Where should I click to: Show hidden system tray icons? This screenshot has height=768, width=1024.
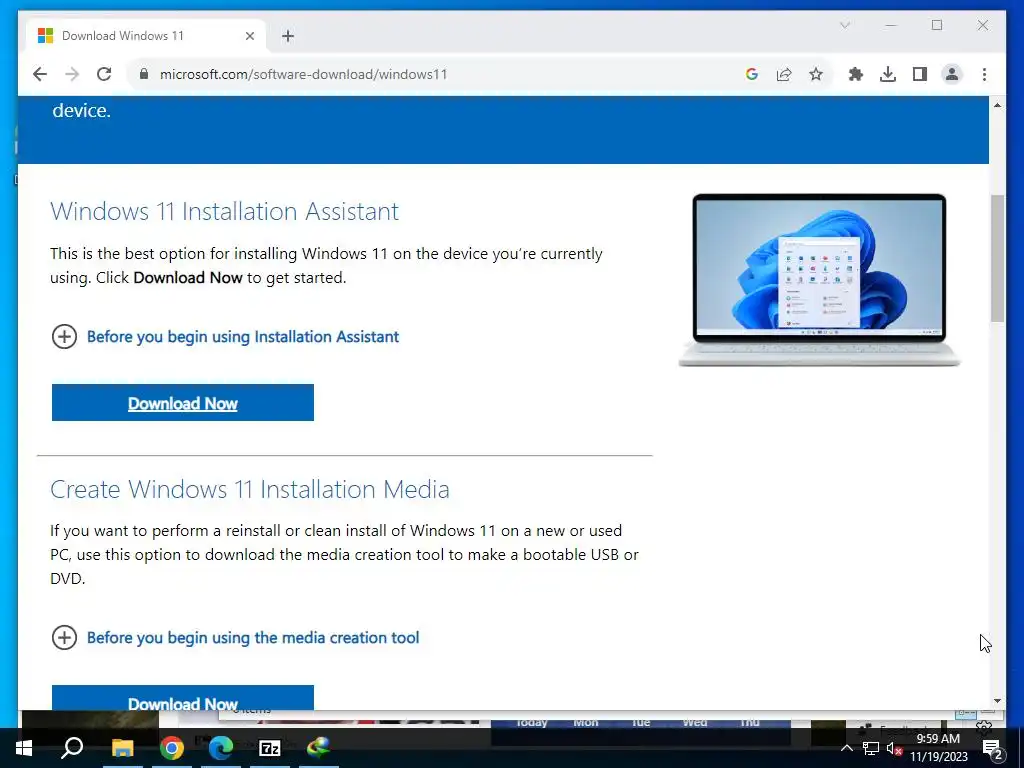846,748
